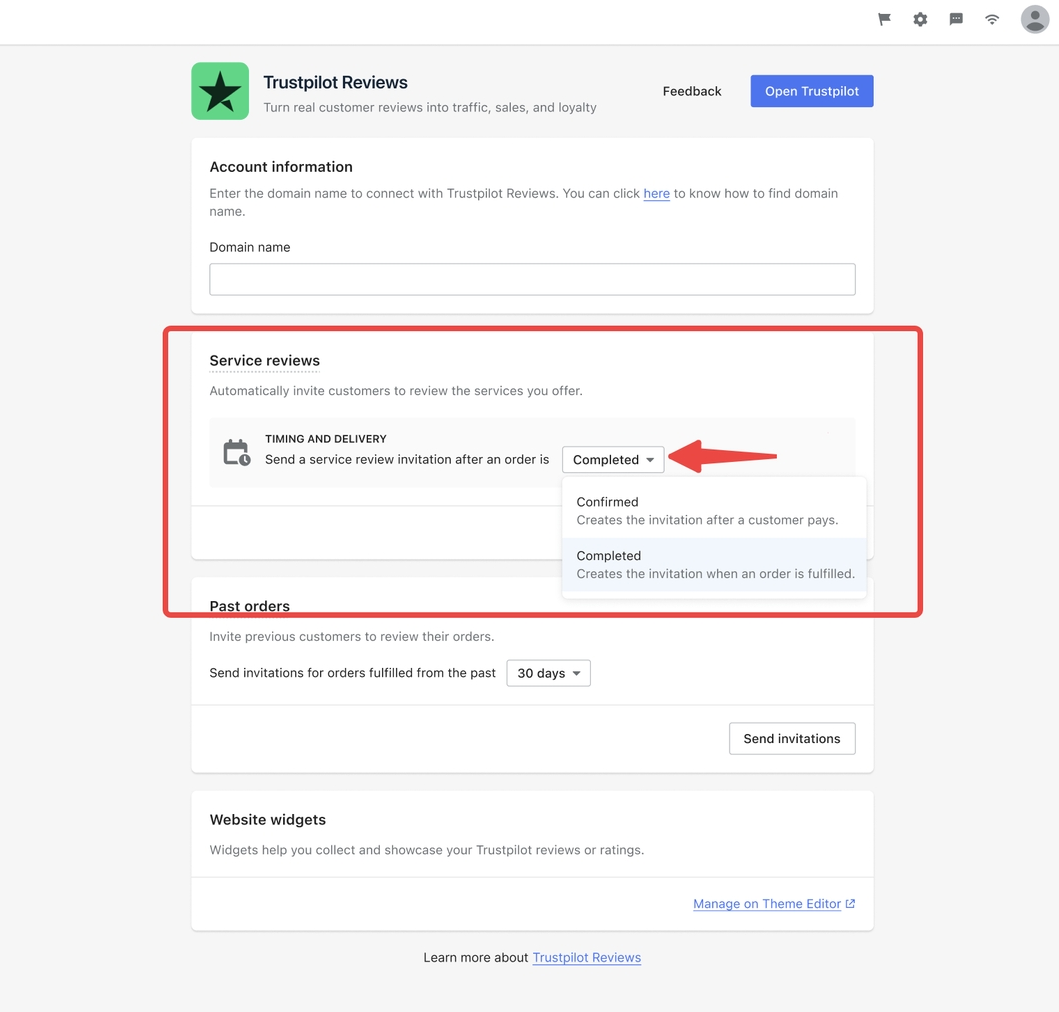Viewport: 1059px width, 1012px height.
Task: Focus the Domain name input field
Action: [x=532, y=279]
